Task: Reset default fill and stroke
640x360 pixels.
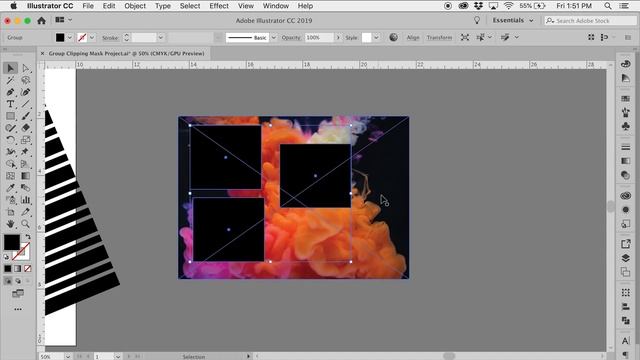Action: click(x=6, y=257)
